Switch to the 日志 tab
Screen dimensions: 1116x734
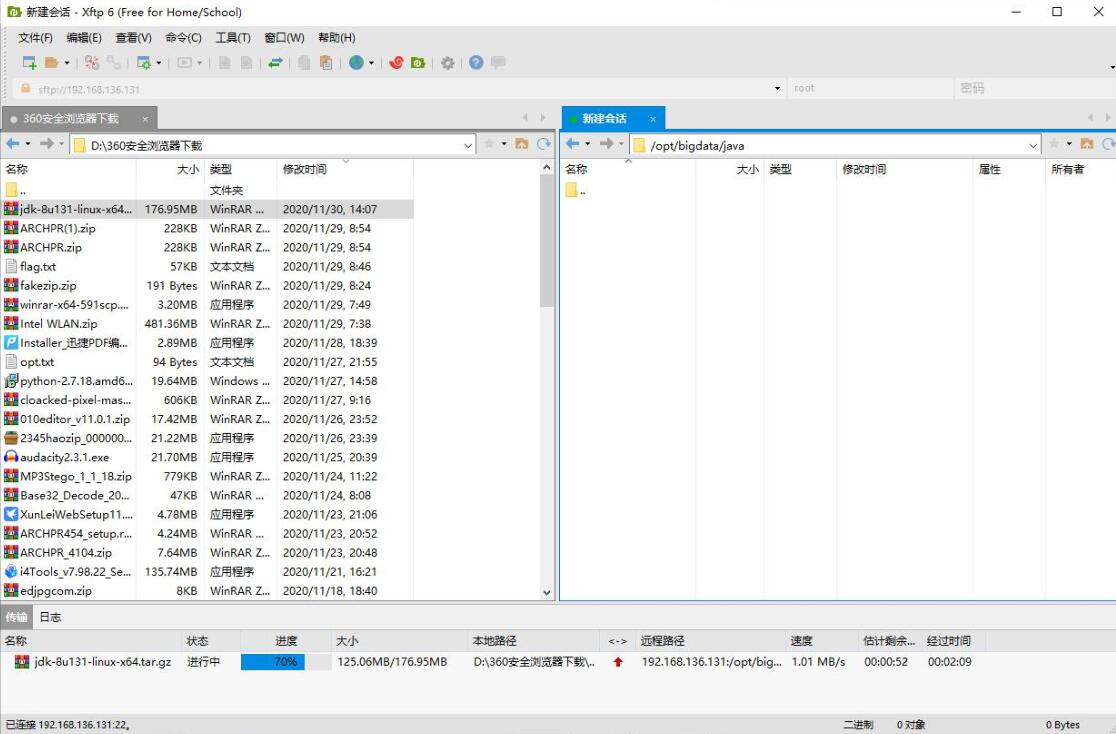[x=50, y=617]
